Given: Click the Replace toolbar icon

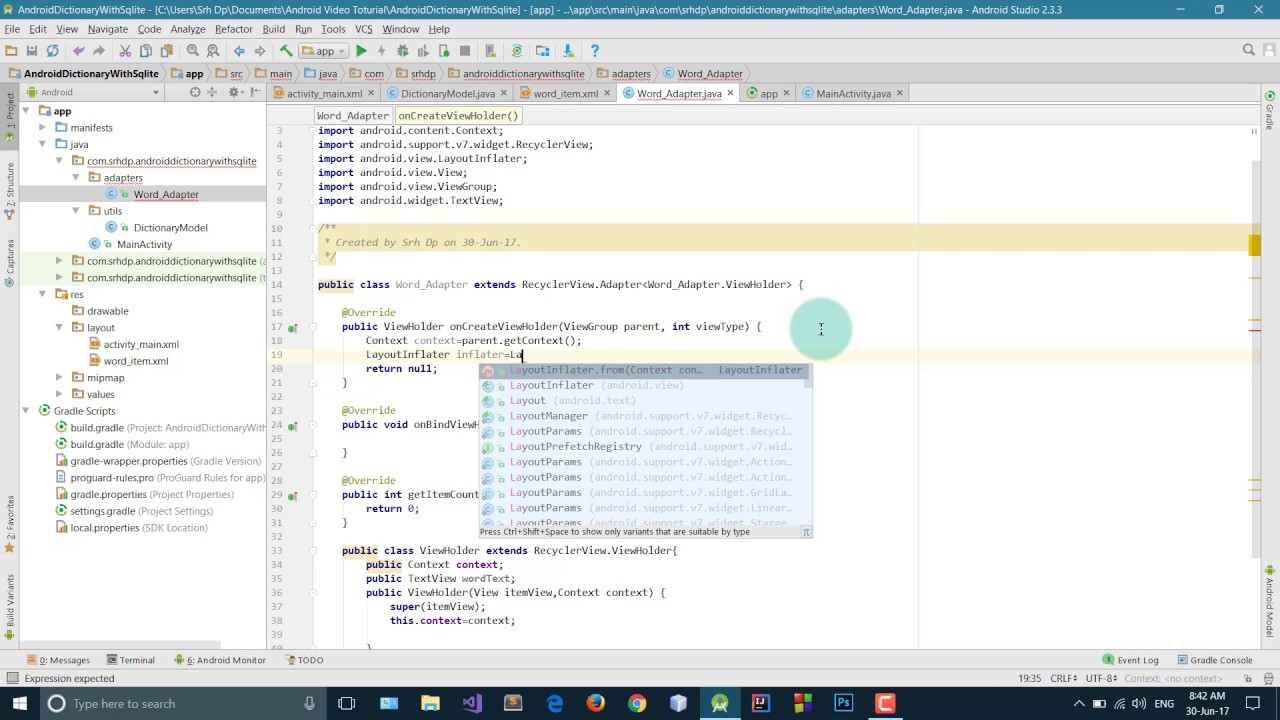Looking at the screenshot, I should click(x=213, y=51).
